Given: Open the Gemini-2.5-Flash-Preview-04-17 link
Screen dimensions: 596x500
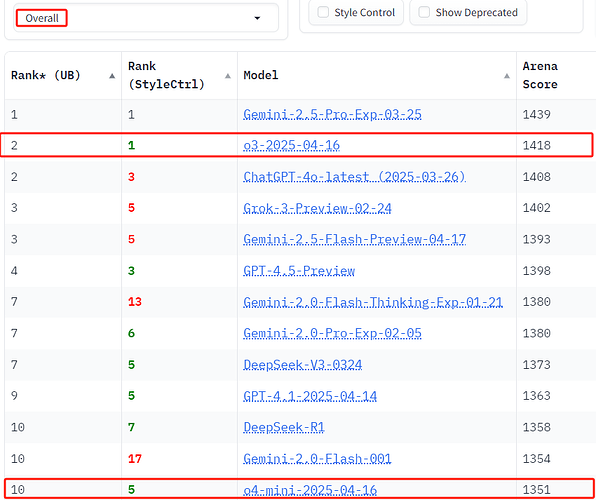Looking at the screenshot, I should [x=355, y=239].
